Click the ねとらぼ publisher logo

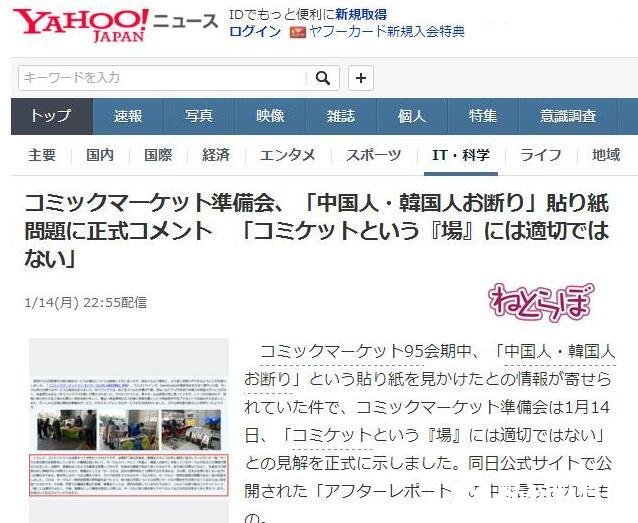541,300
